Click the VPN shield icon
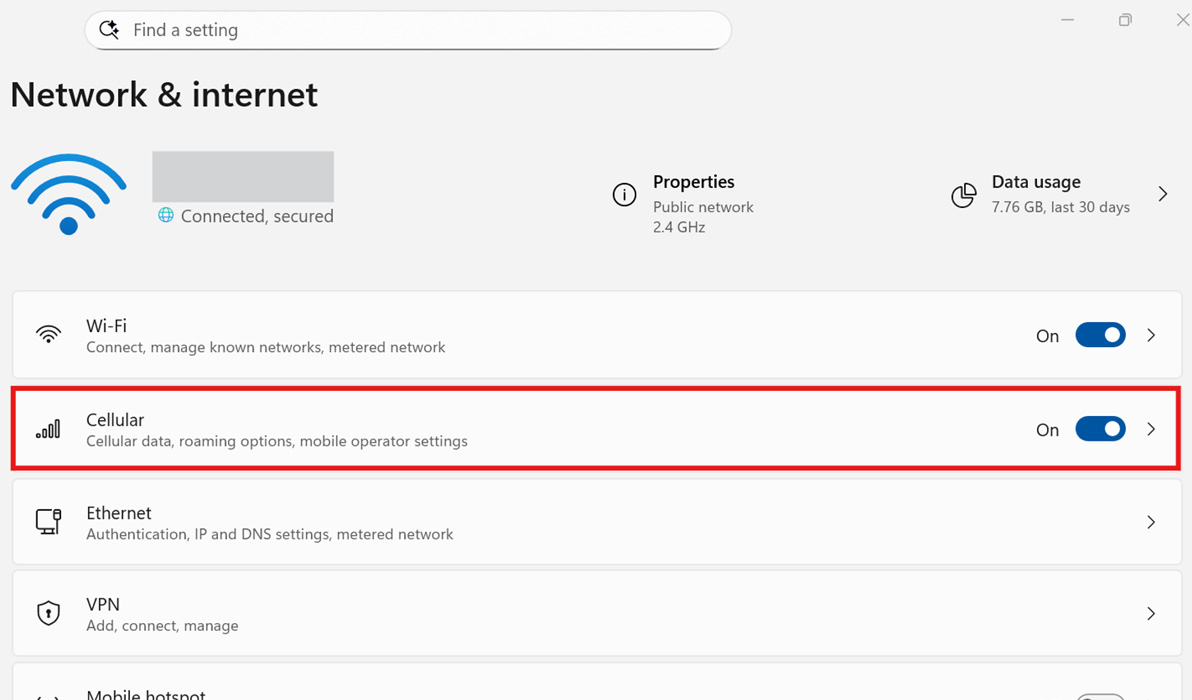 [48, 613]
